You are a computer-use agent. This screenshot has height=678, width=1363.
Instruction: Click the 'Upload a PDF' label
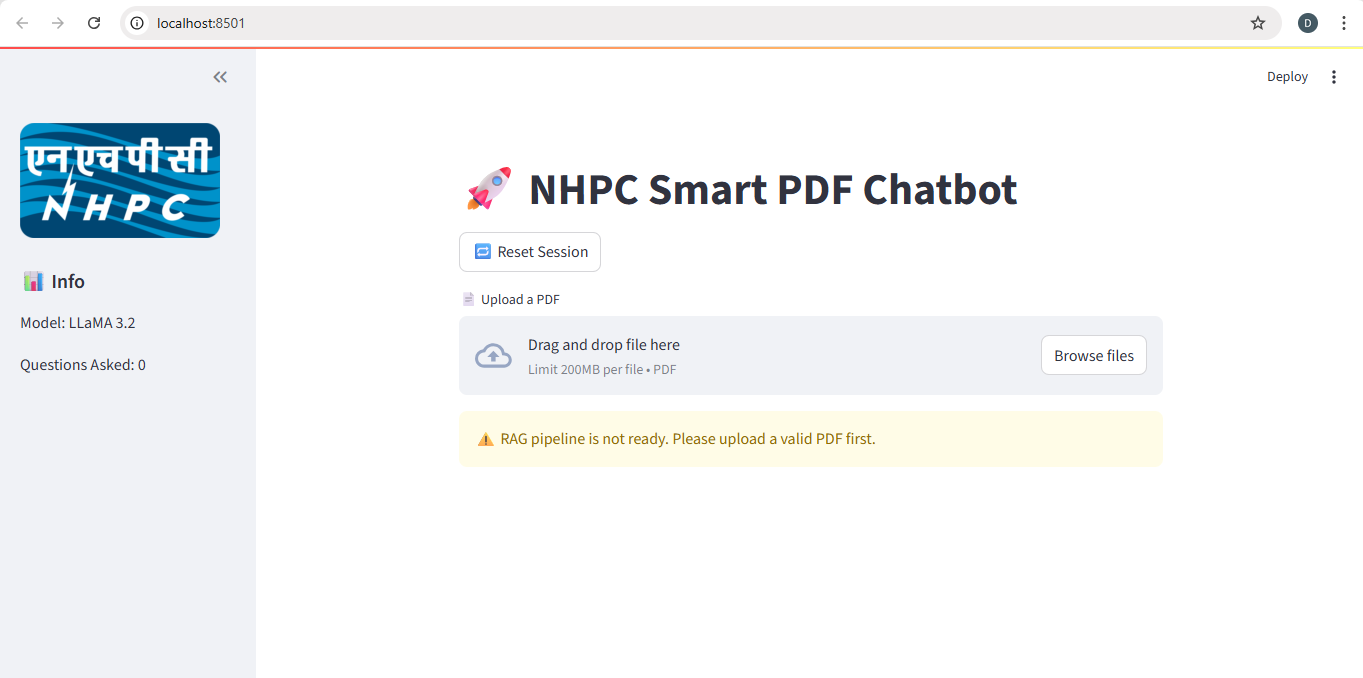520,299
